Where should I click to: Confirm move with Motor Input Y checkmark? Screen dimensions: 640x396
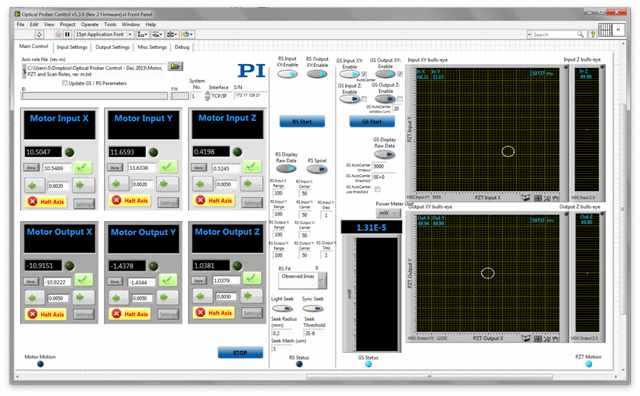point(168,167)
